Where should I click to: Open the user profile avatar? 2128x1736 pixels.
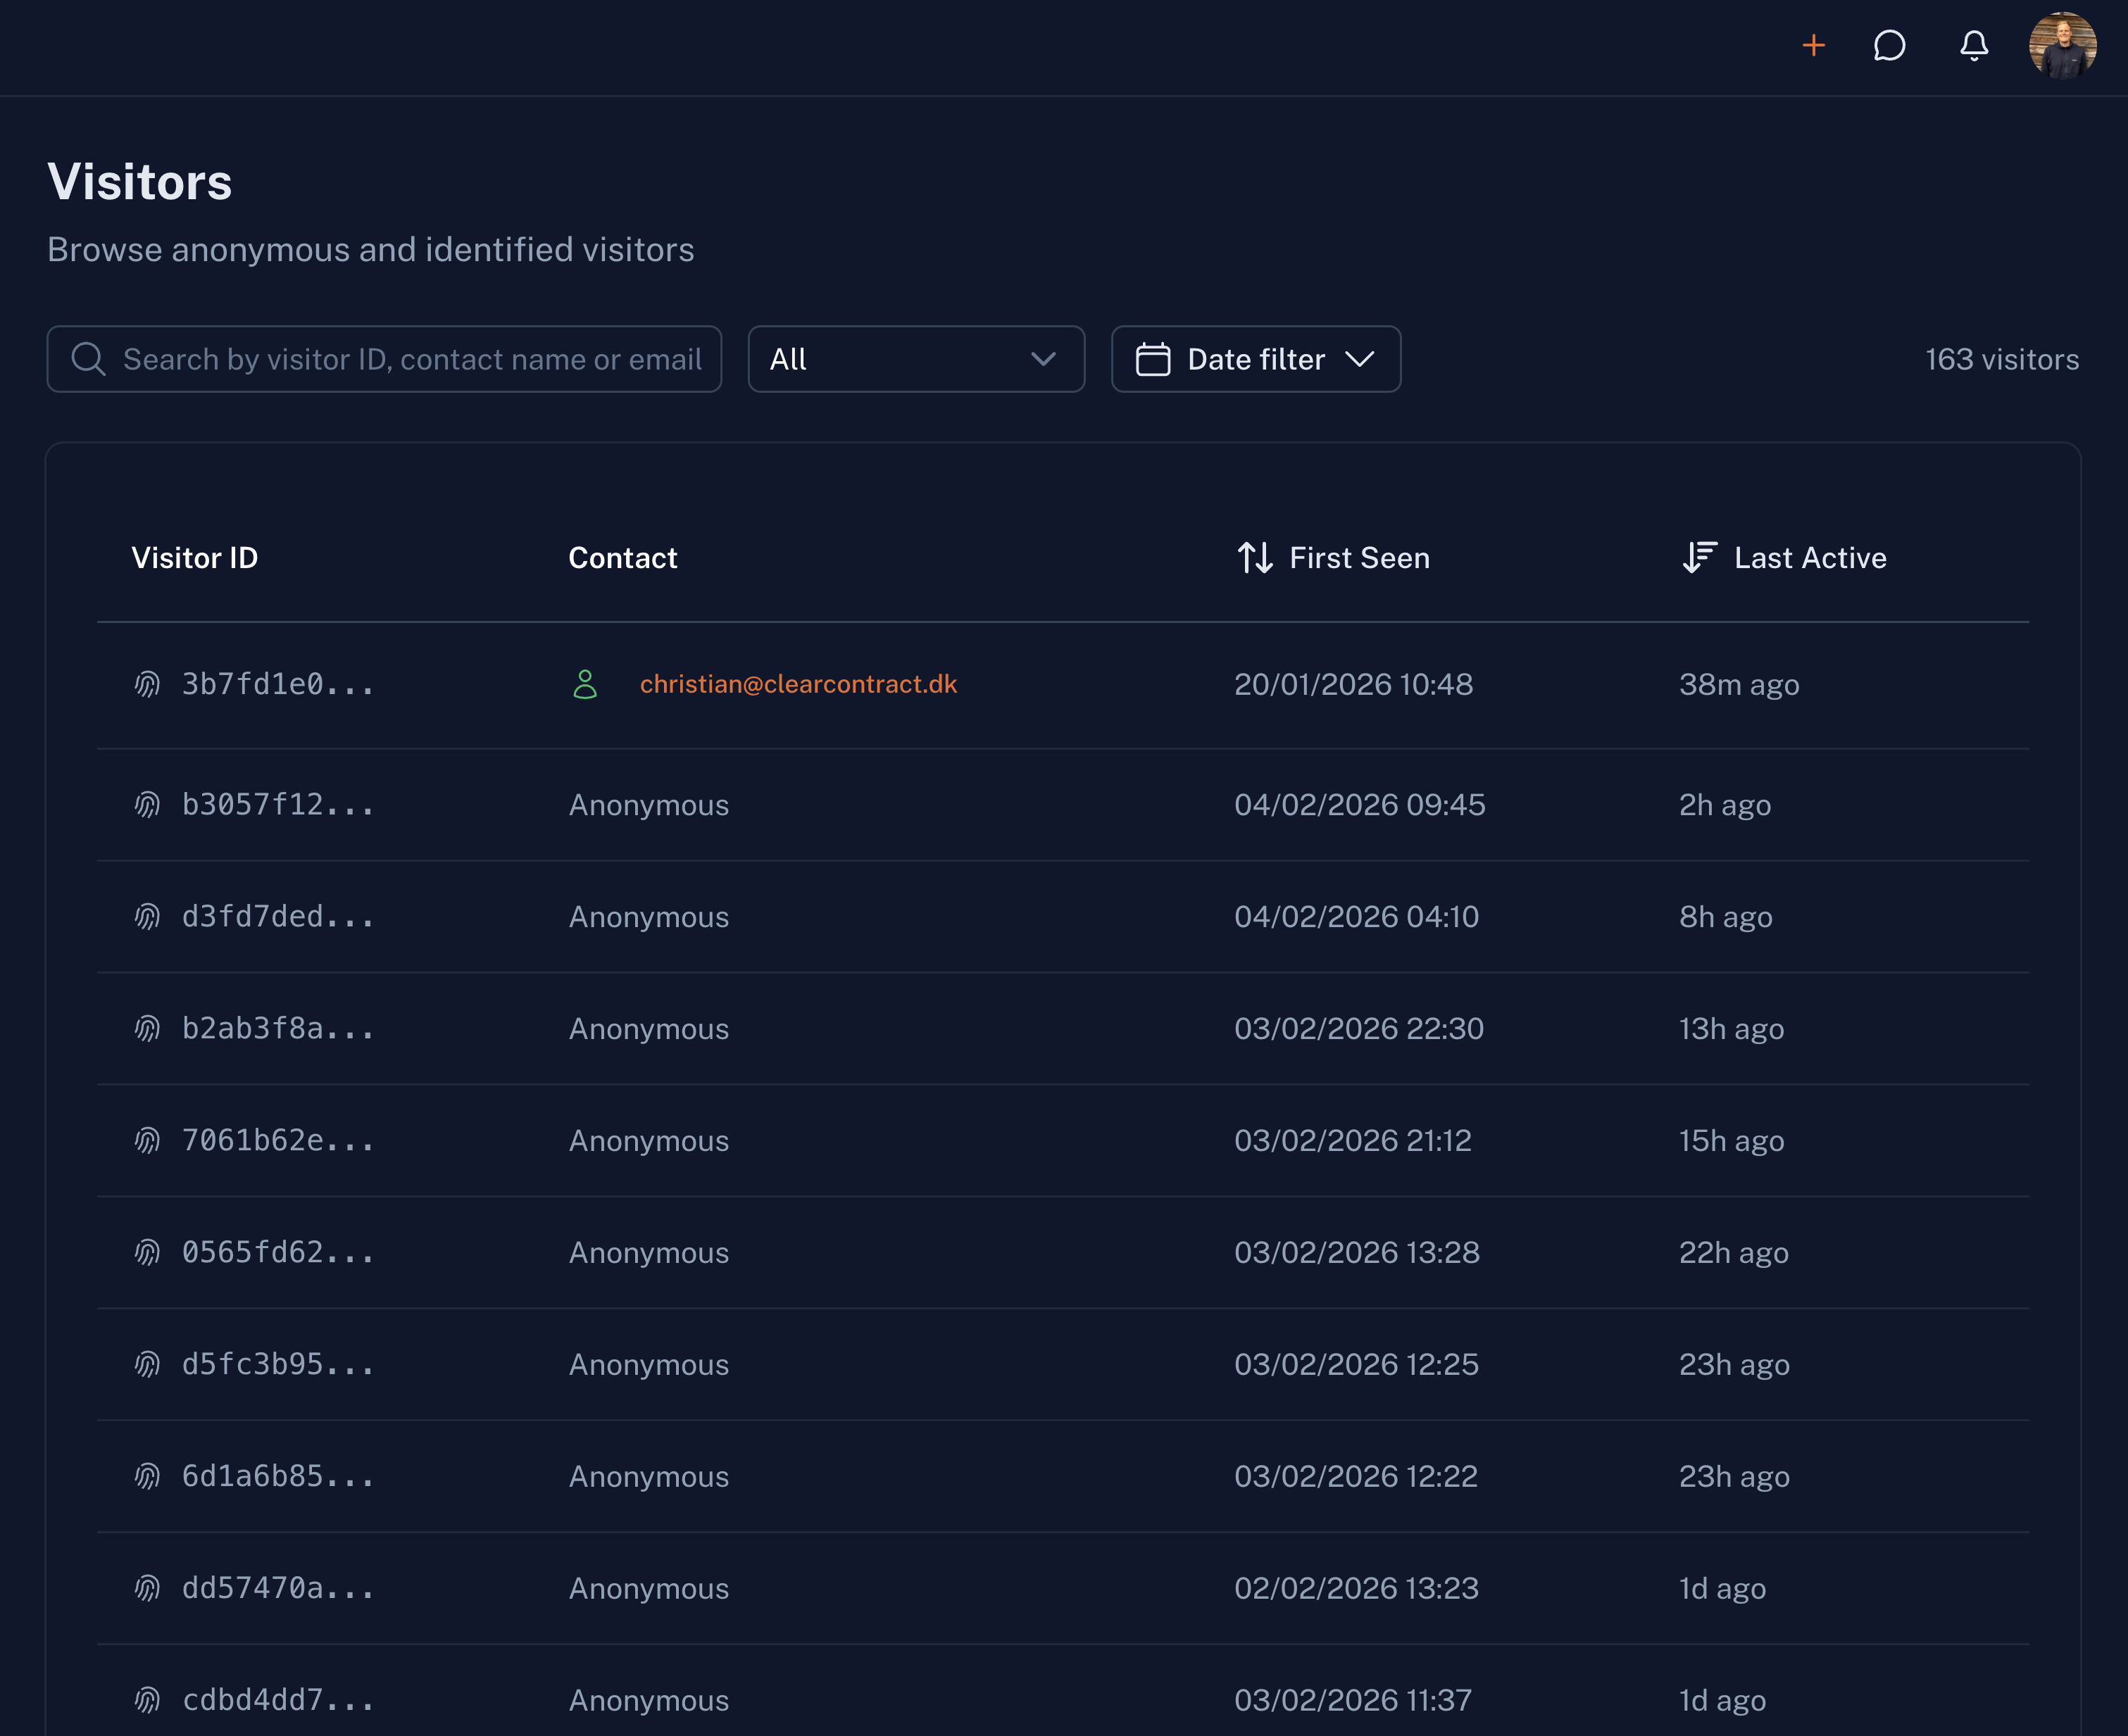[2062, 46]
